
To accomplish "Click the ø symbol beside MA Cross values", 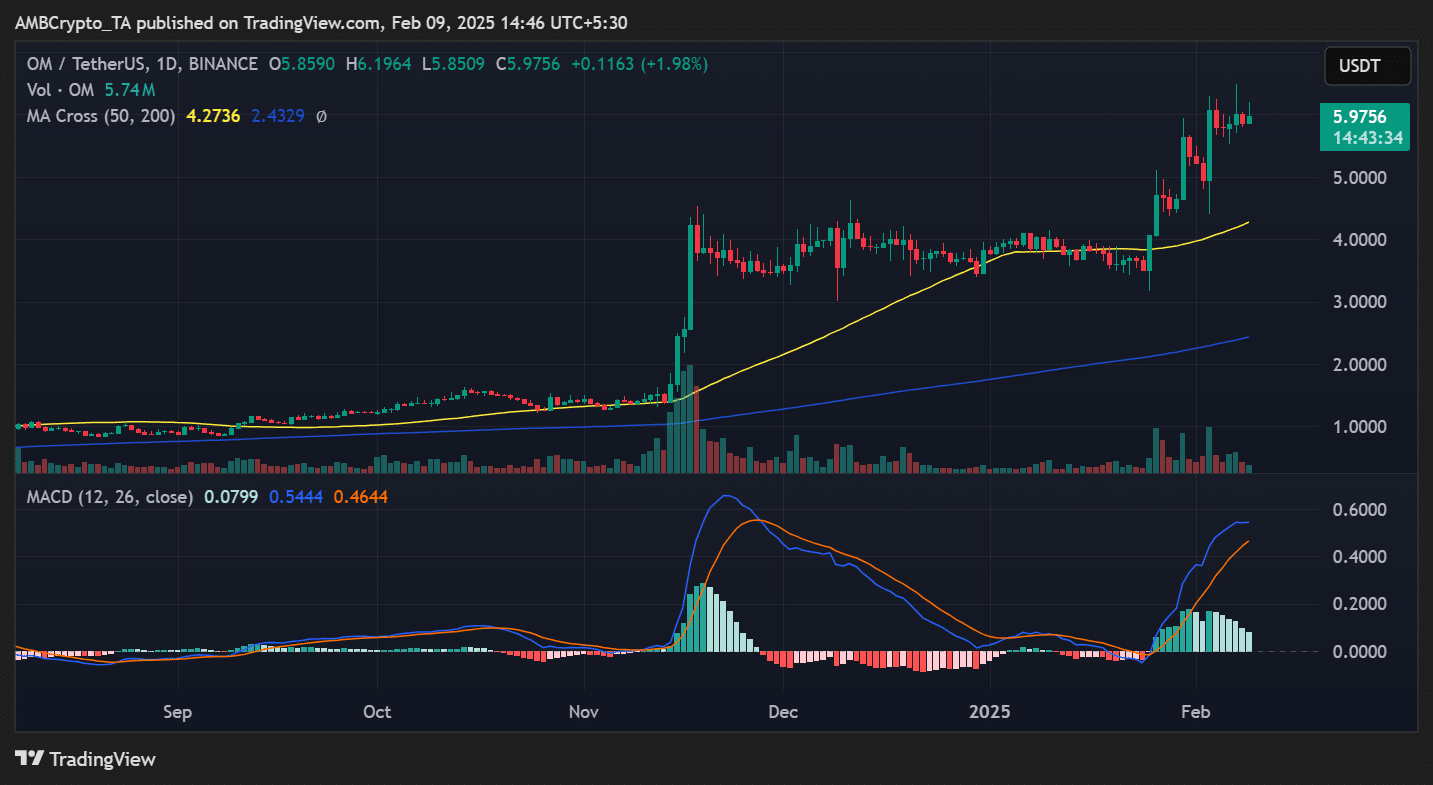I will pyautogui.click(x=321, y=116).
